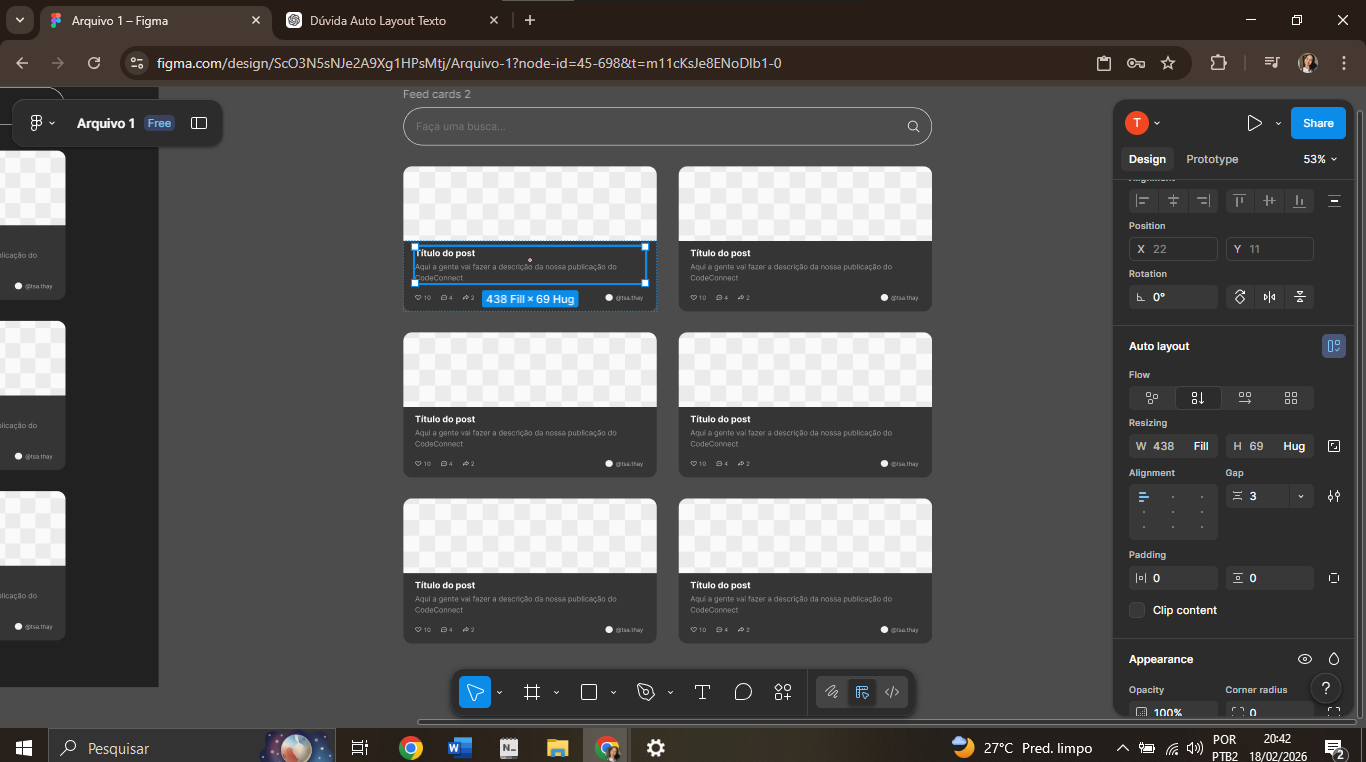Toggle layer visibility eye in Appearance
This screenshot has height=762, width=1366.
pos(1304,659)
